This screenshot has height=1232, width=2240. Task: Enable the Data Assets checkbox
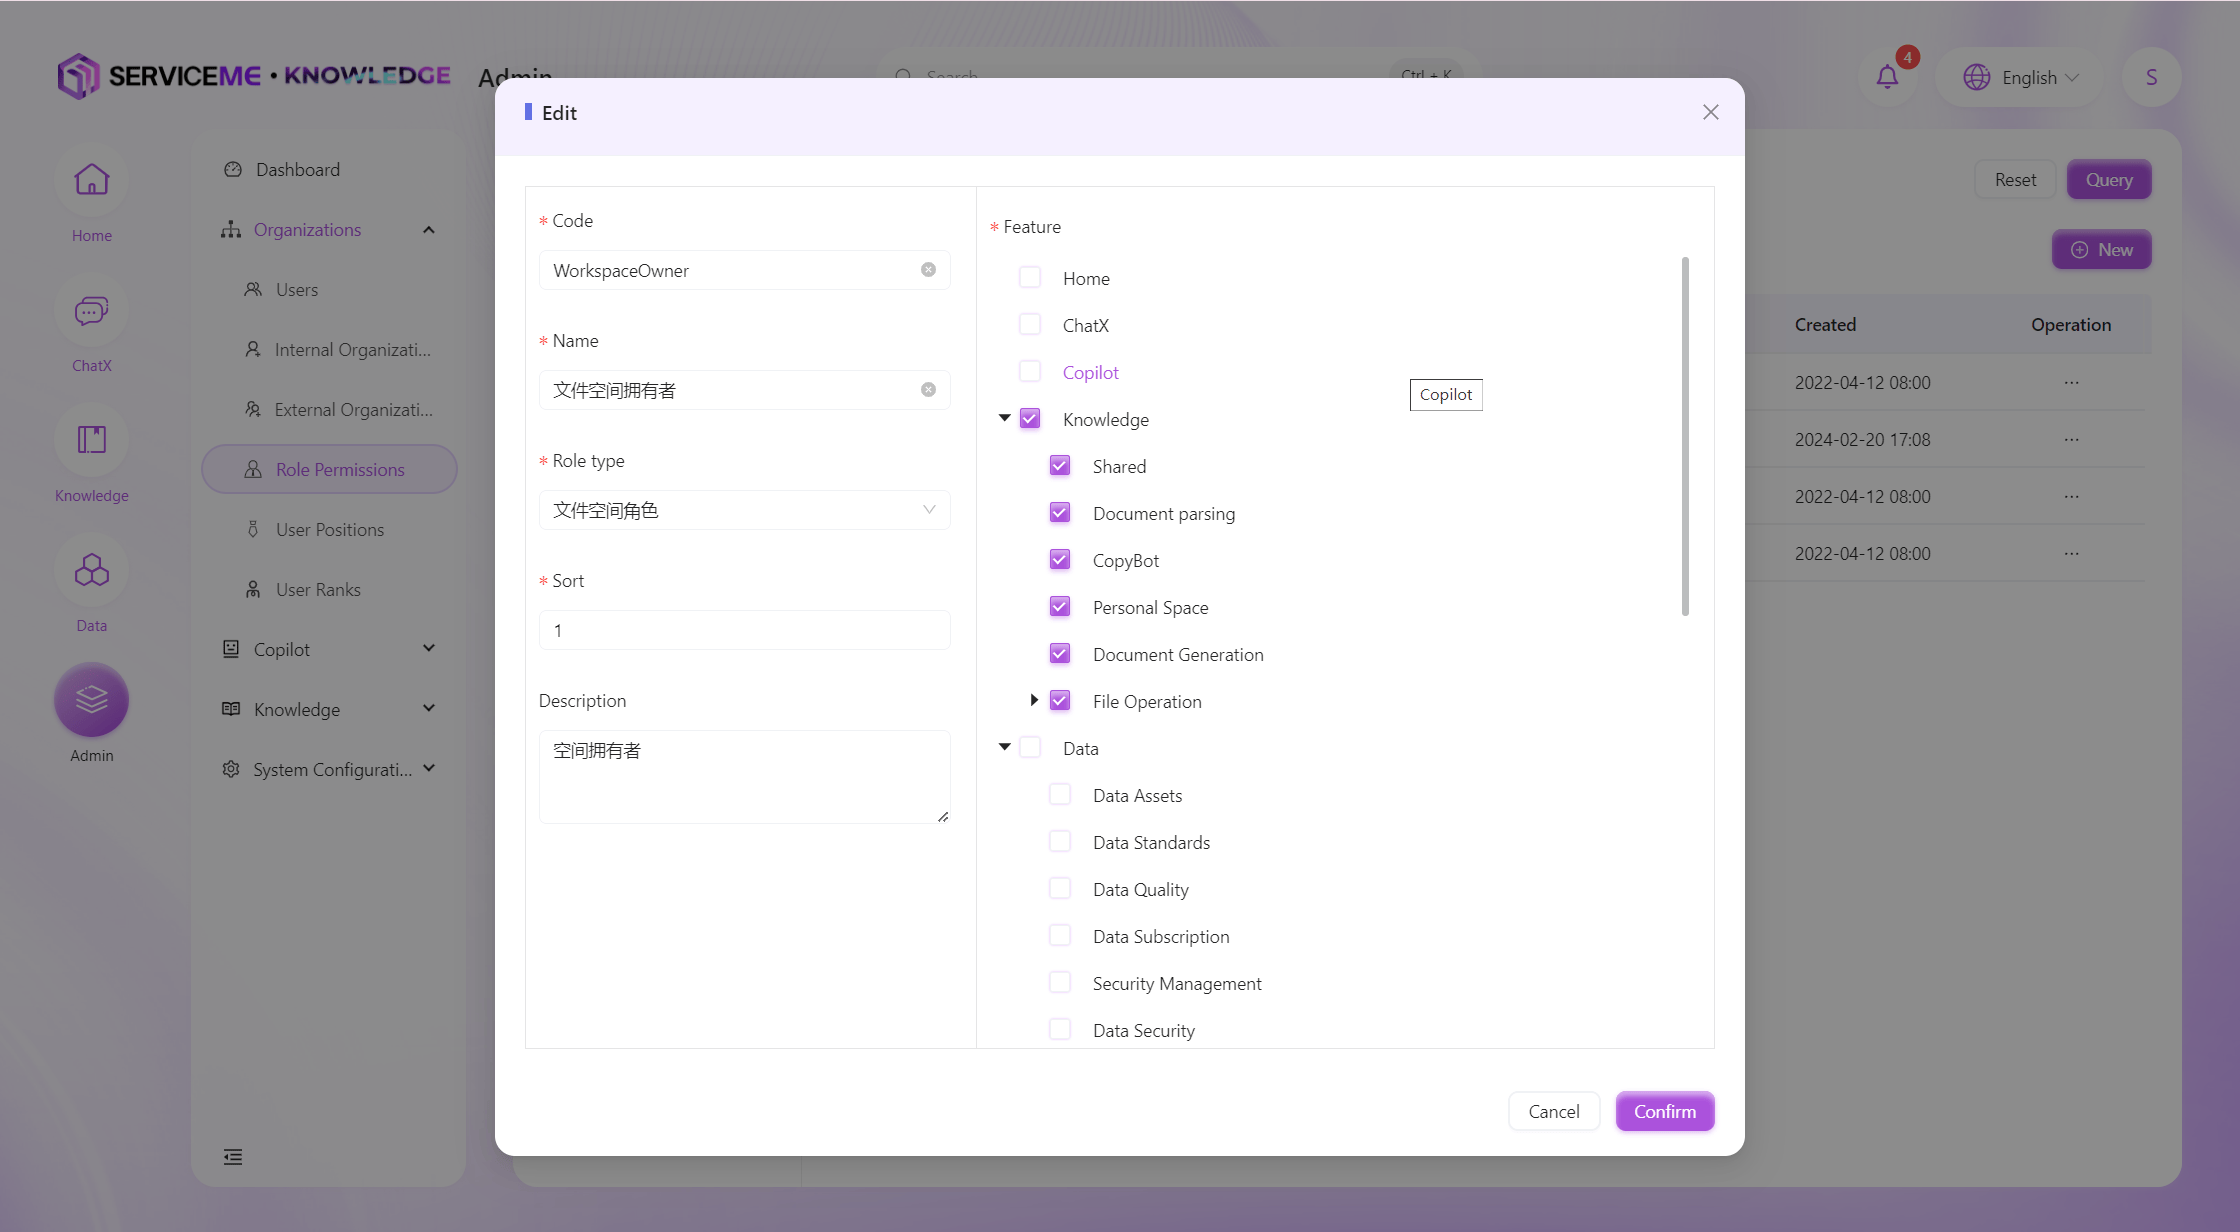pos(1060,795)
